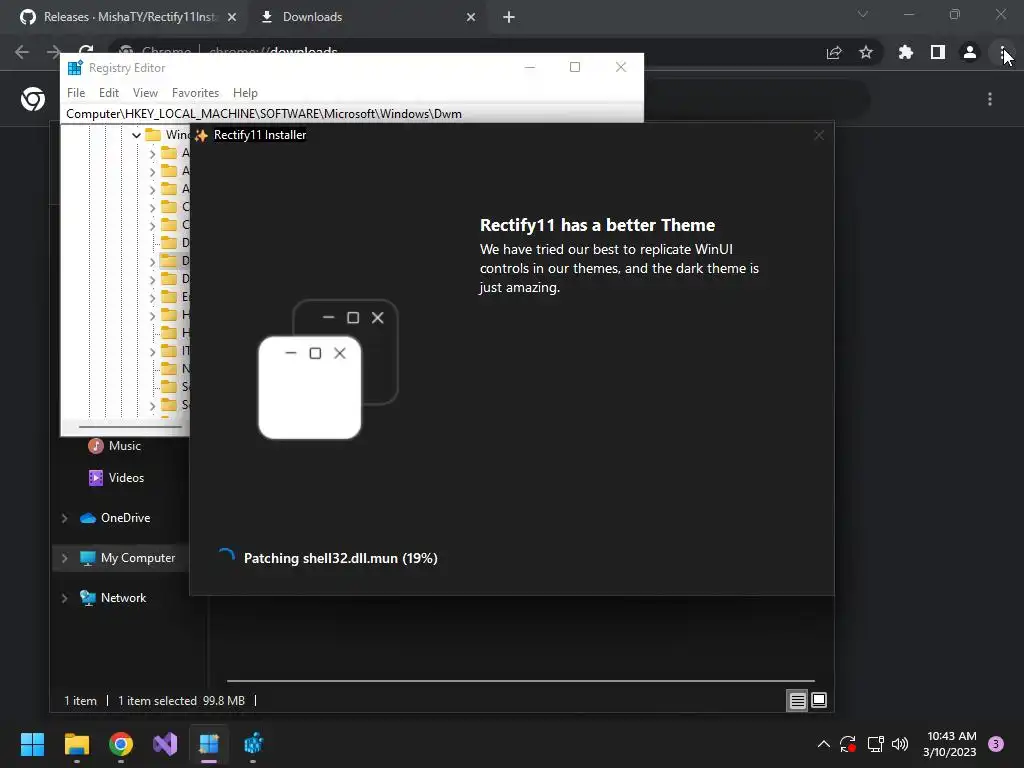Close the Rectify11 Installer window

click(x=819, y=135)
